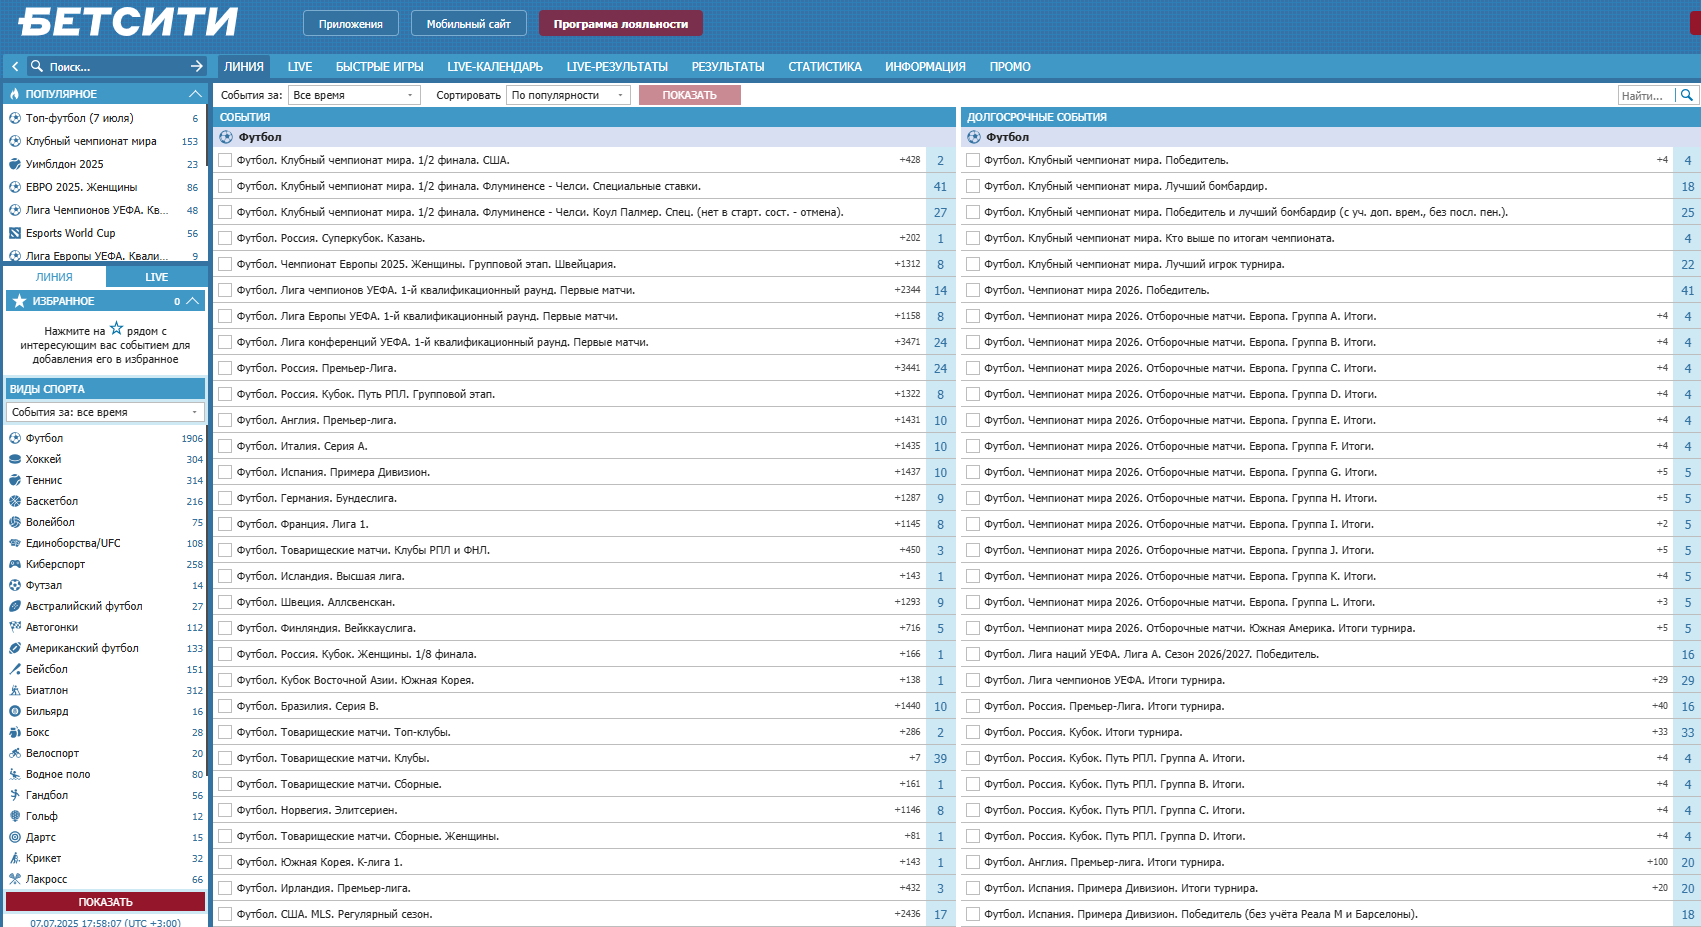This screenshot has width=1701, height=927.
Task: Click the forward arrow in left search bar
Action: (196, 66)
